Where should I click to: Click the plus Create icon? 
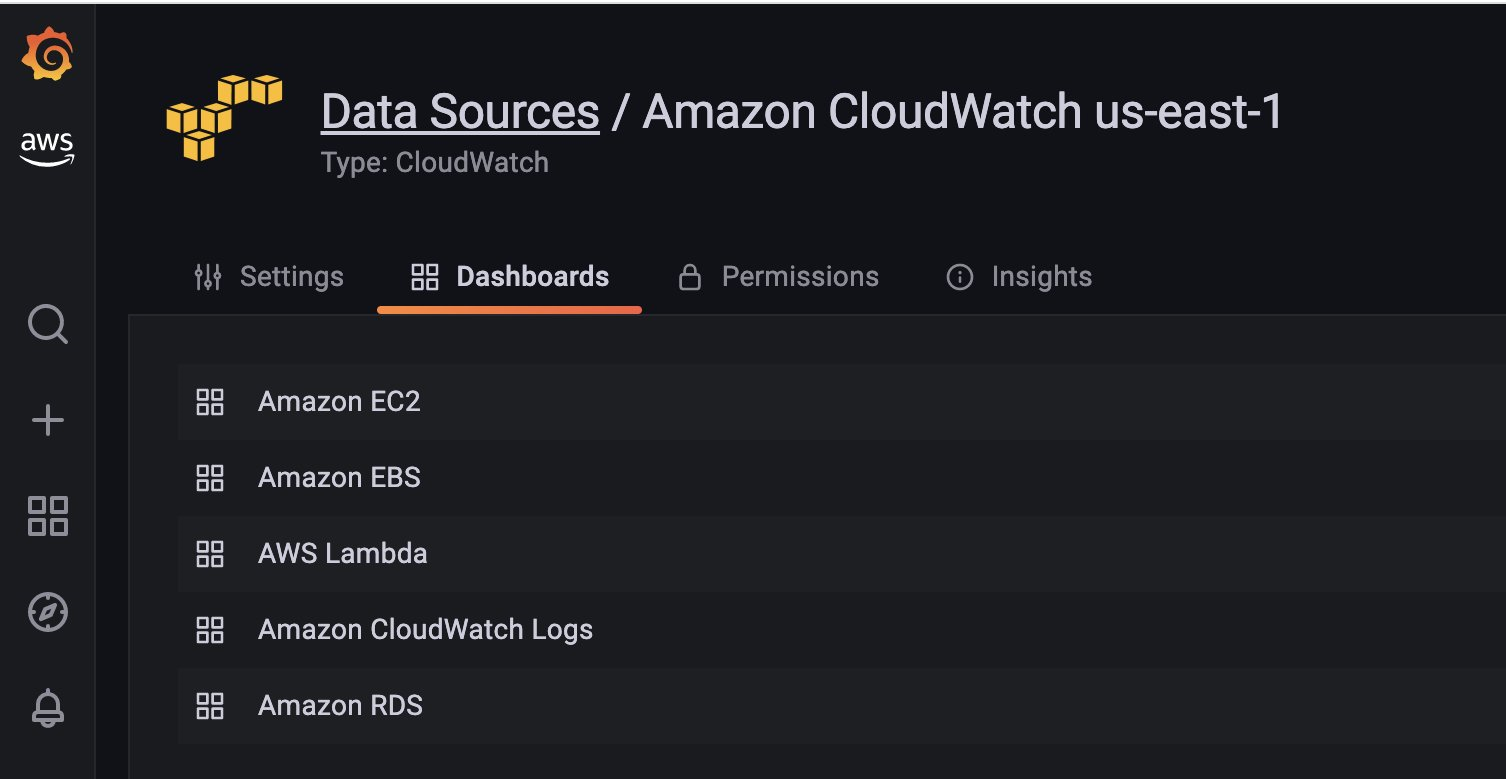click(47, 421)
